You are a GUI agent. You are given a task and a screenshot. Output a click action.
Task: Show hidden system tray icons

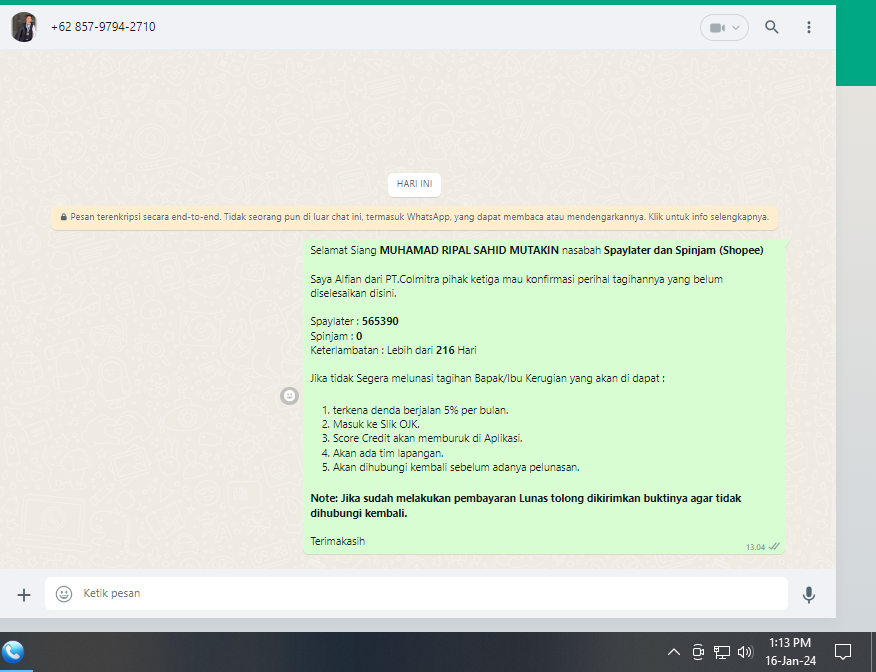click(674, 652)
